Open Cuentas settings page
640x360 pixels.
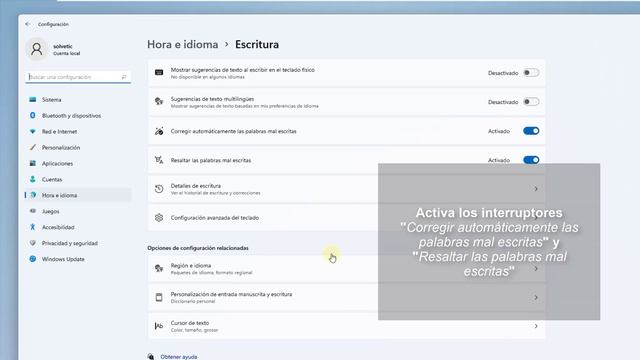pyautogui.click(x=78, y=179)
